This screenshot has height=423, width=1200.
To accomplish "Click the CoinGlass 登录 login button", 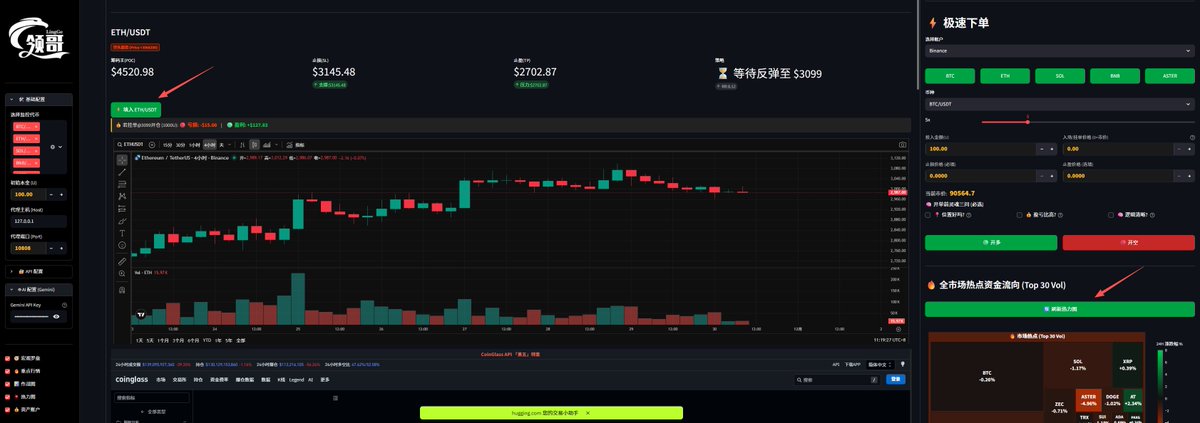I will pos(897,380).
